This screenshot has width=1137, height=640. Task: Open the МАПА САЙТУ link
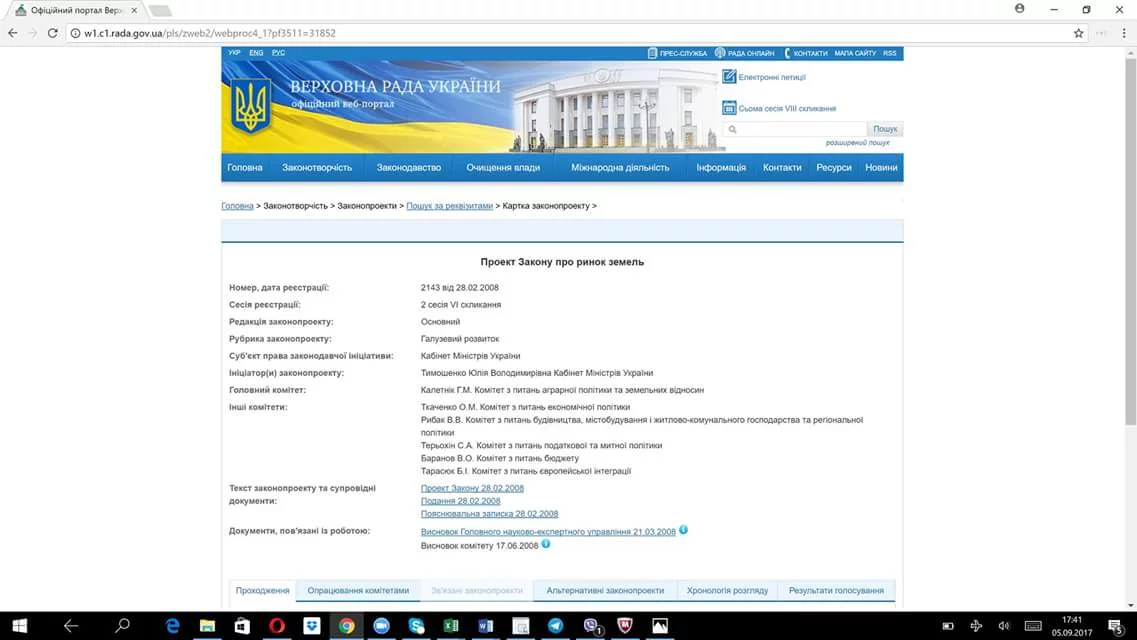tap(855, 53)
